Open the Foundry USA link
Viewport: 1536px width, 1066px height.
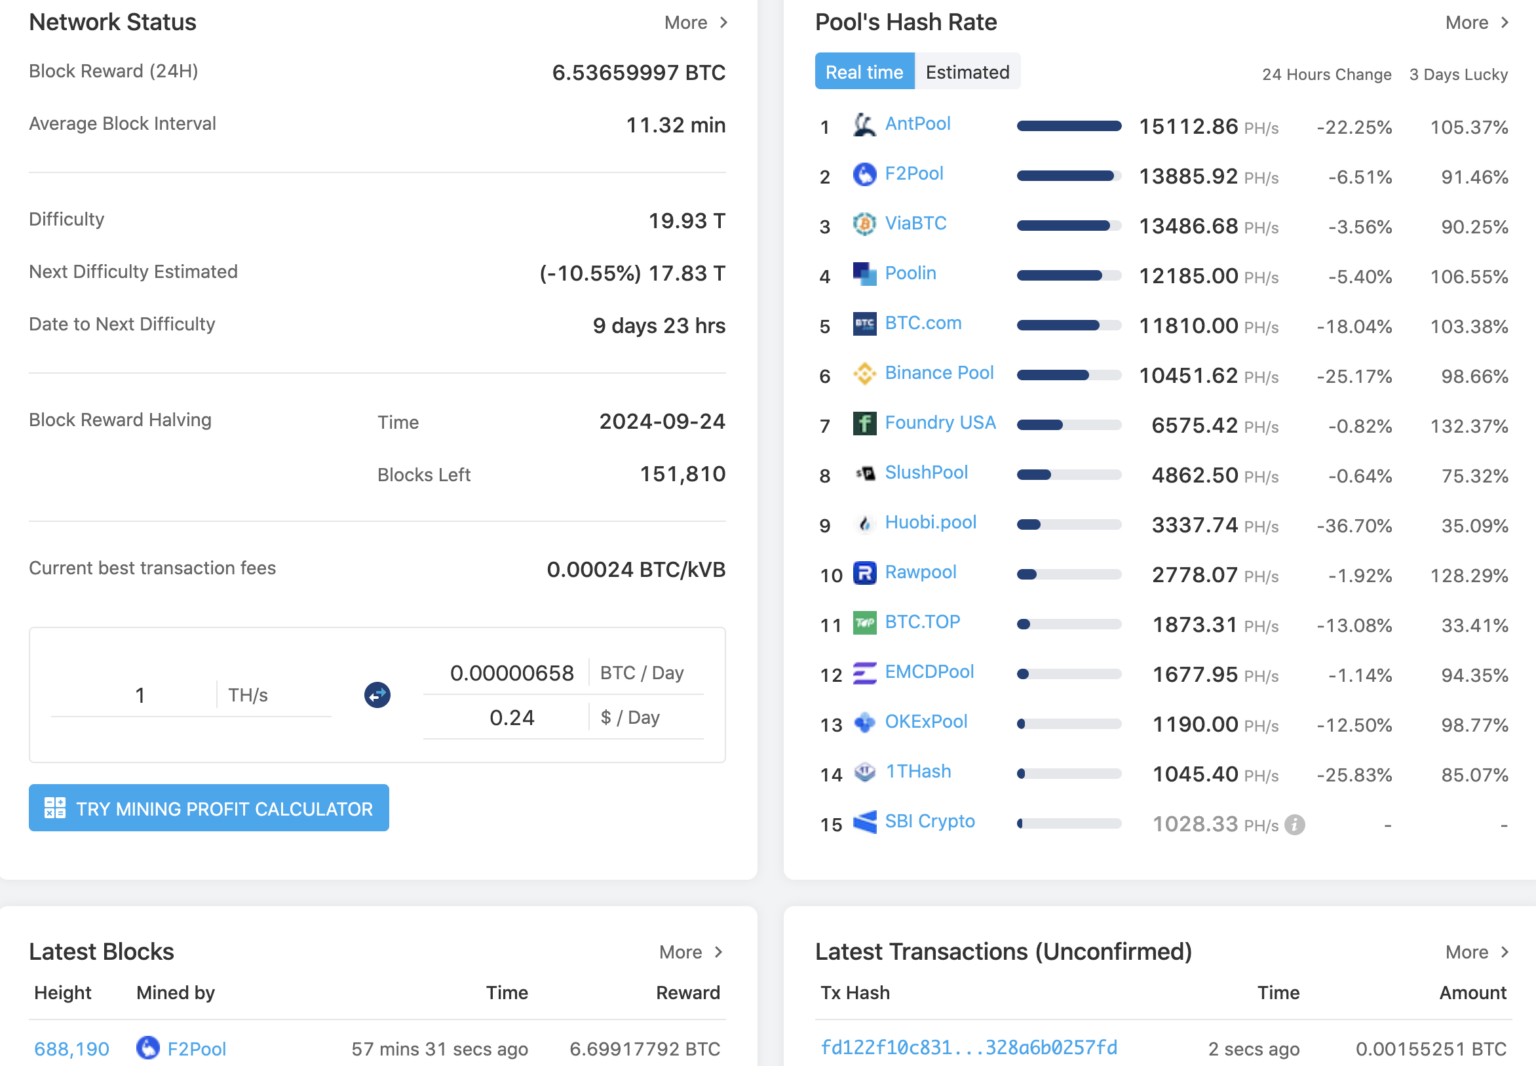point(940,423)
